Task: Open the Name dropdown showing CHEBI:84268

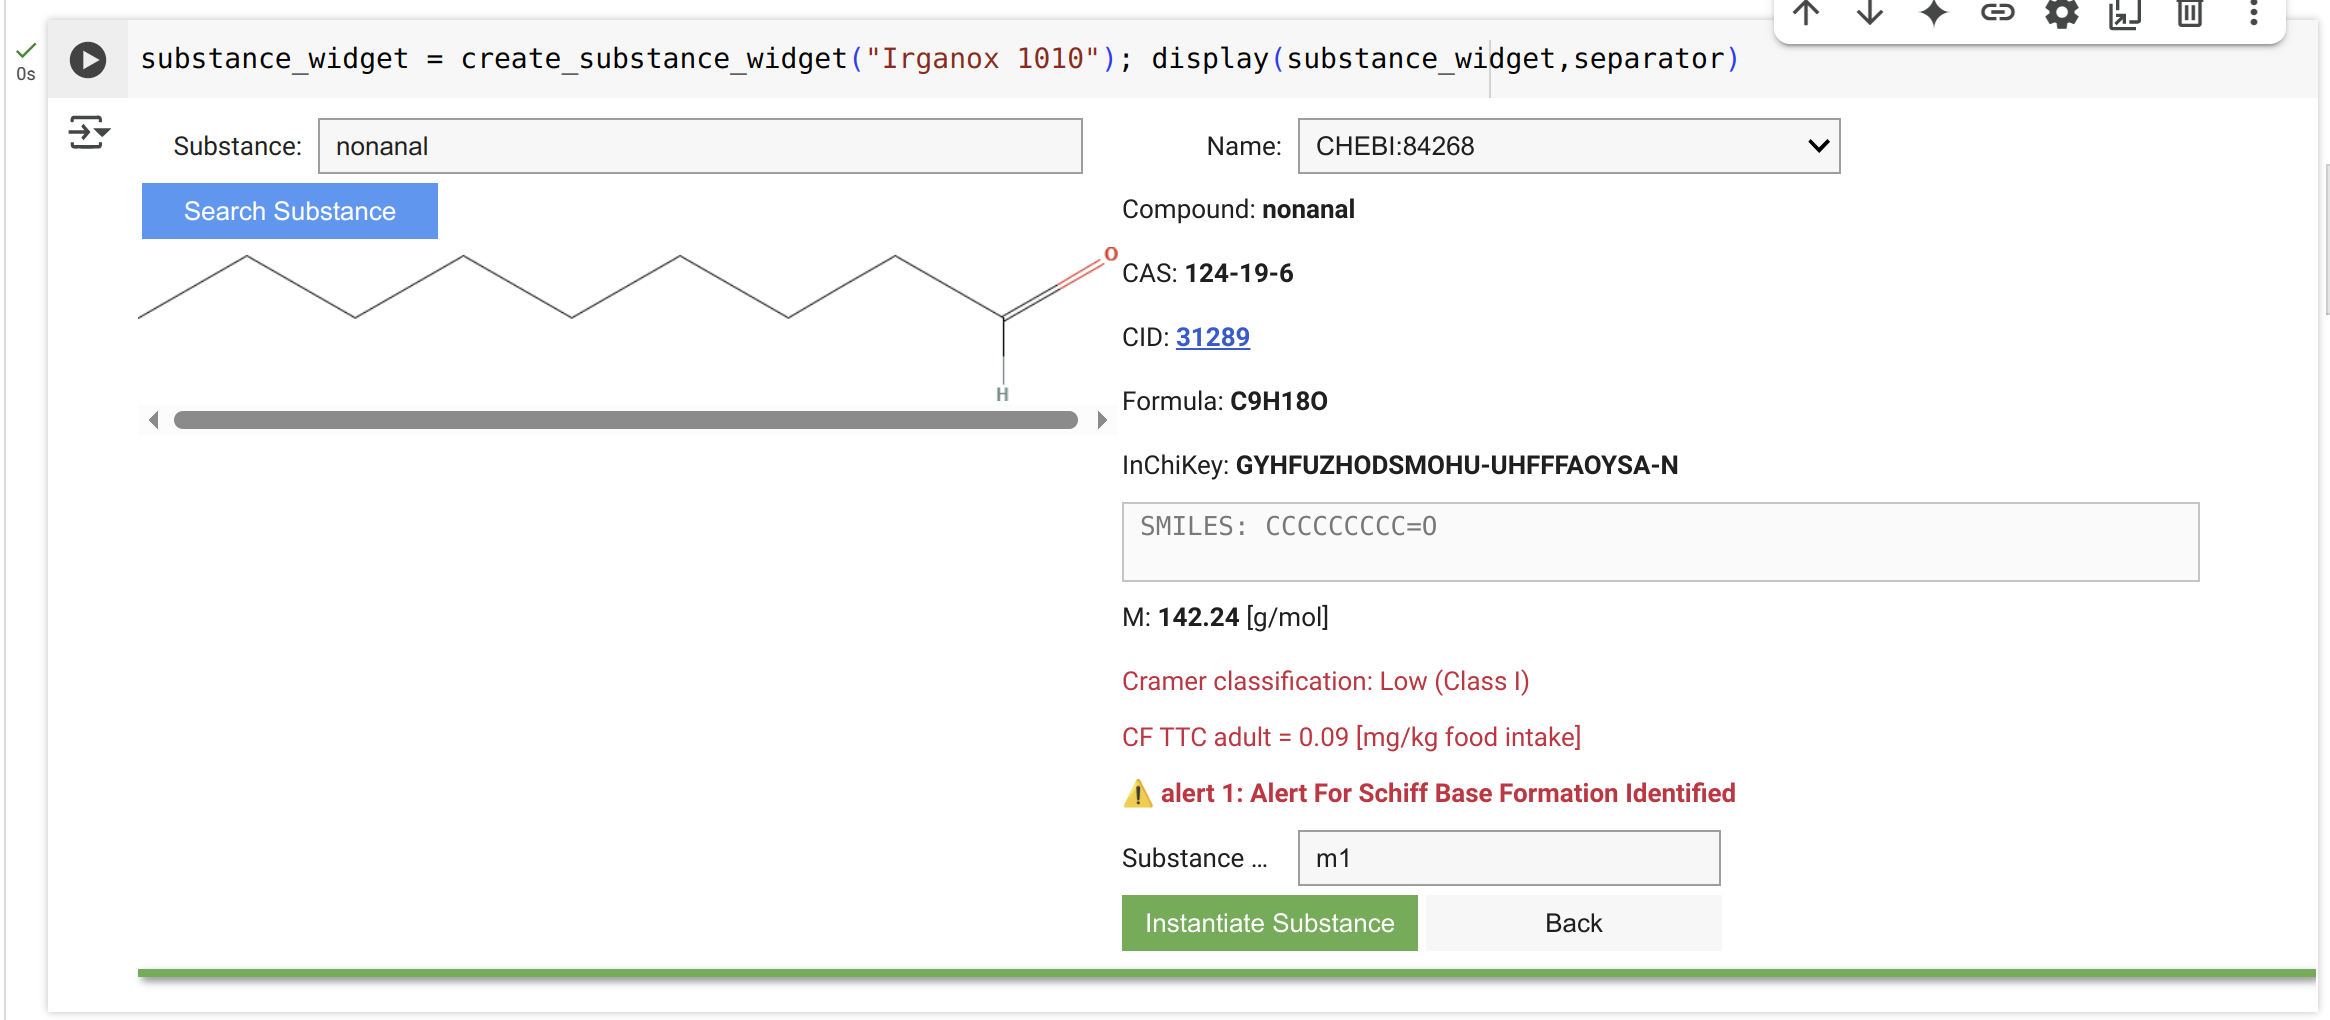Action: click(1569, 146)
